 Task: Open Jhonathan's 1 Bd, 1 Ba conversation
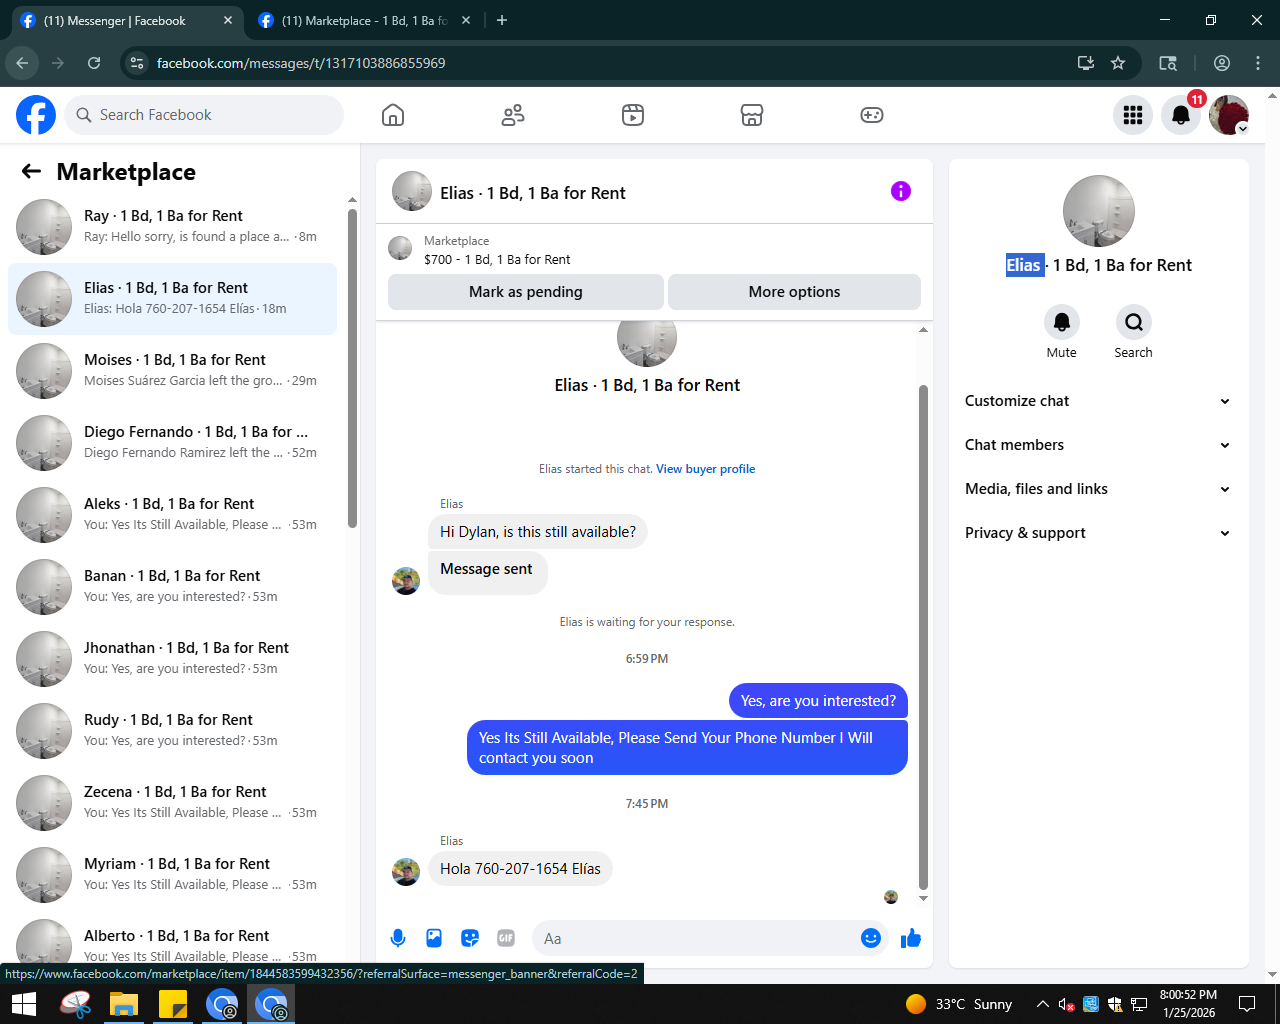coord(172,659)
